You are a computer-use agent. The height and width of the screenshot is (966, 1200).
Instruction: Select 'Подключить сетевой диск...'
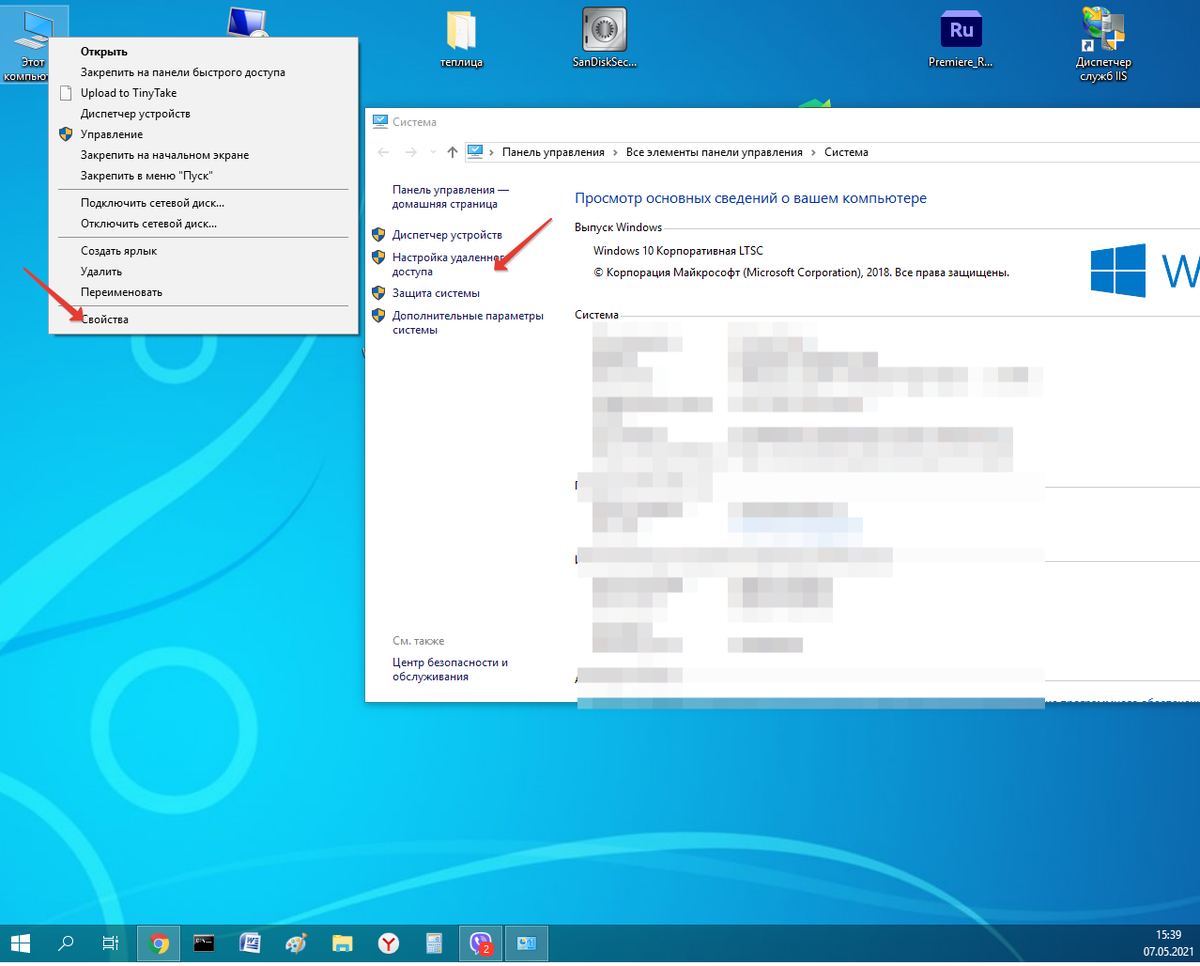pyautogui.click(x=203, y=203)
